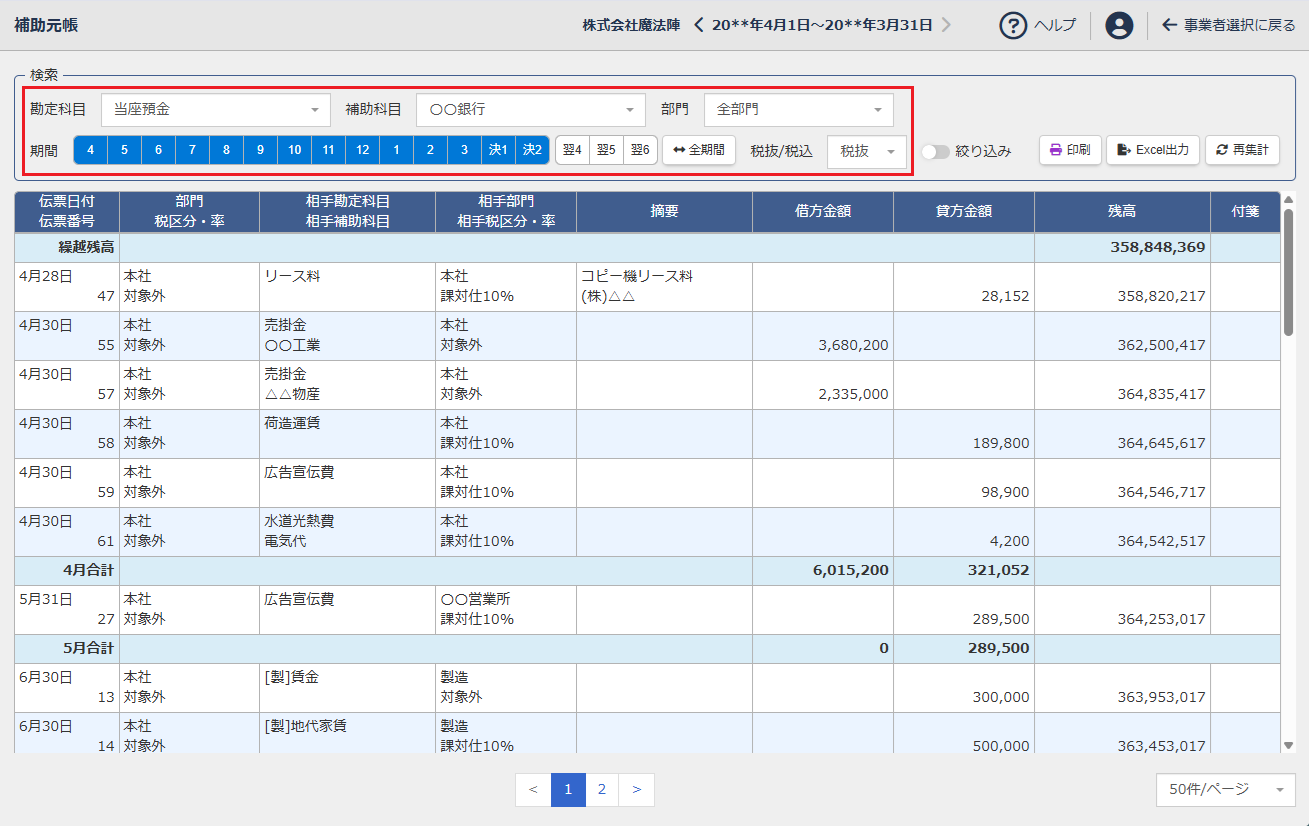Toggle the 絞り込み filter switch

click(936, 152)
